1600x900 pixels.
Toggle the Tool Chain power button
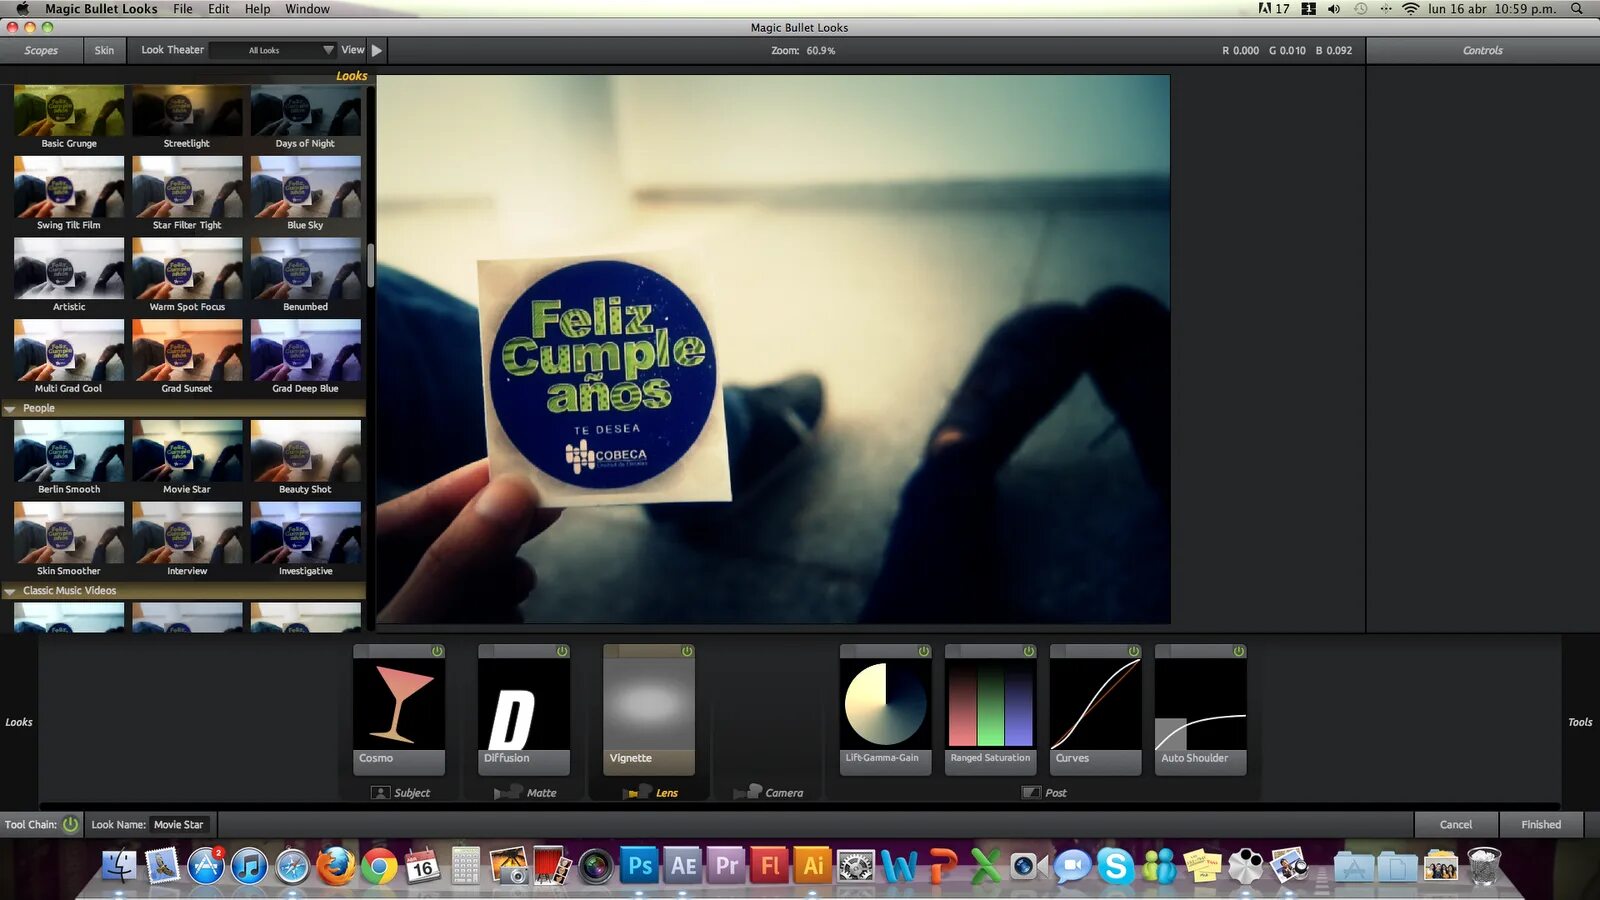coord(70,825)
